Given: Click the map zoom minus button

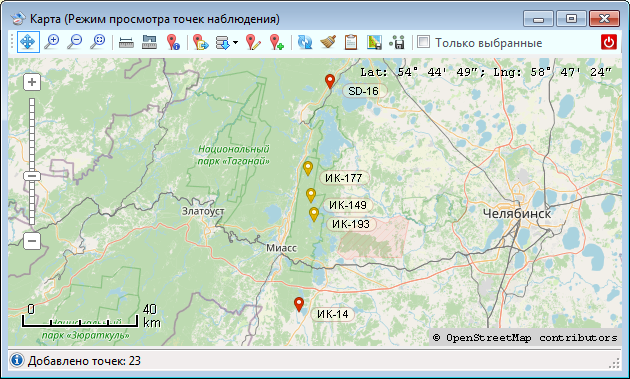Looking at the screenshot, I should tap(32, 241).
